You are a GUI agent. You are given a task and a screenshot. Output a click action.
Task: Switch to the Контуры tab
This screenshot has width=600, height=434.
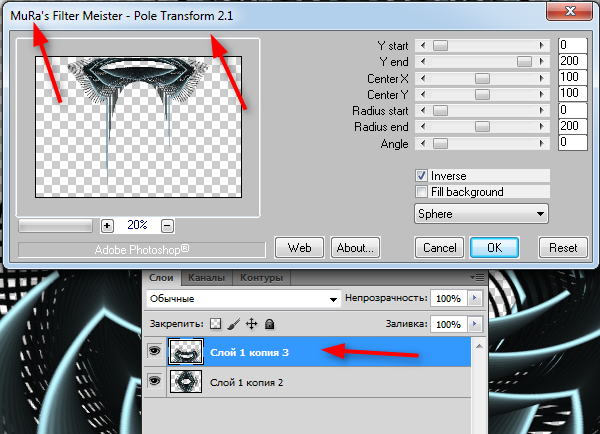point(261,278)
